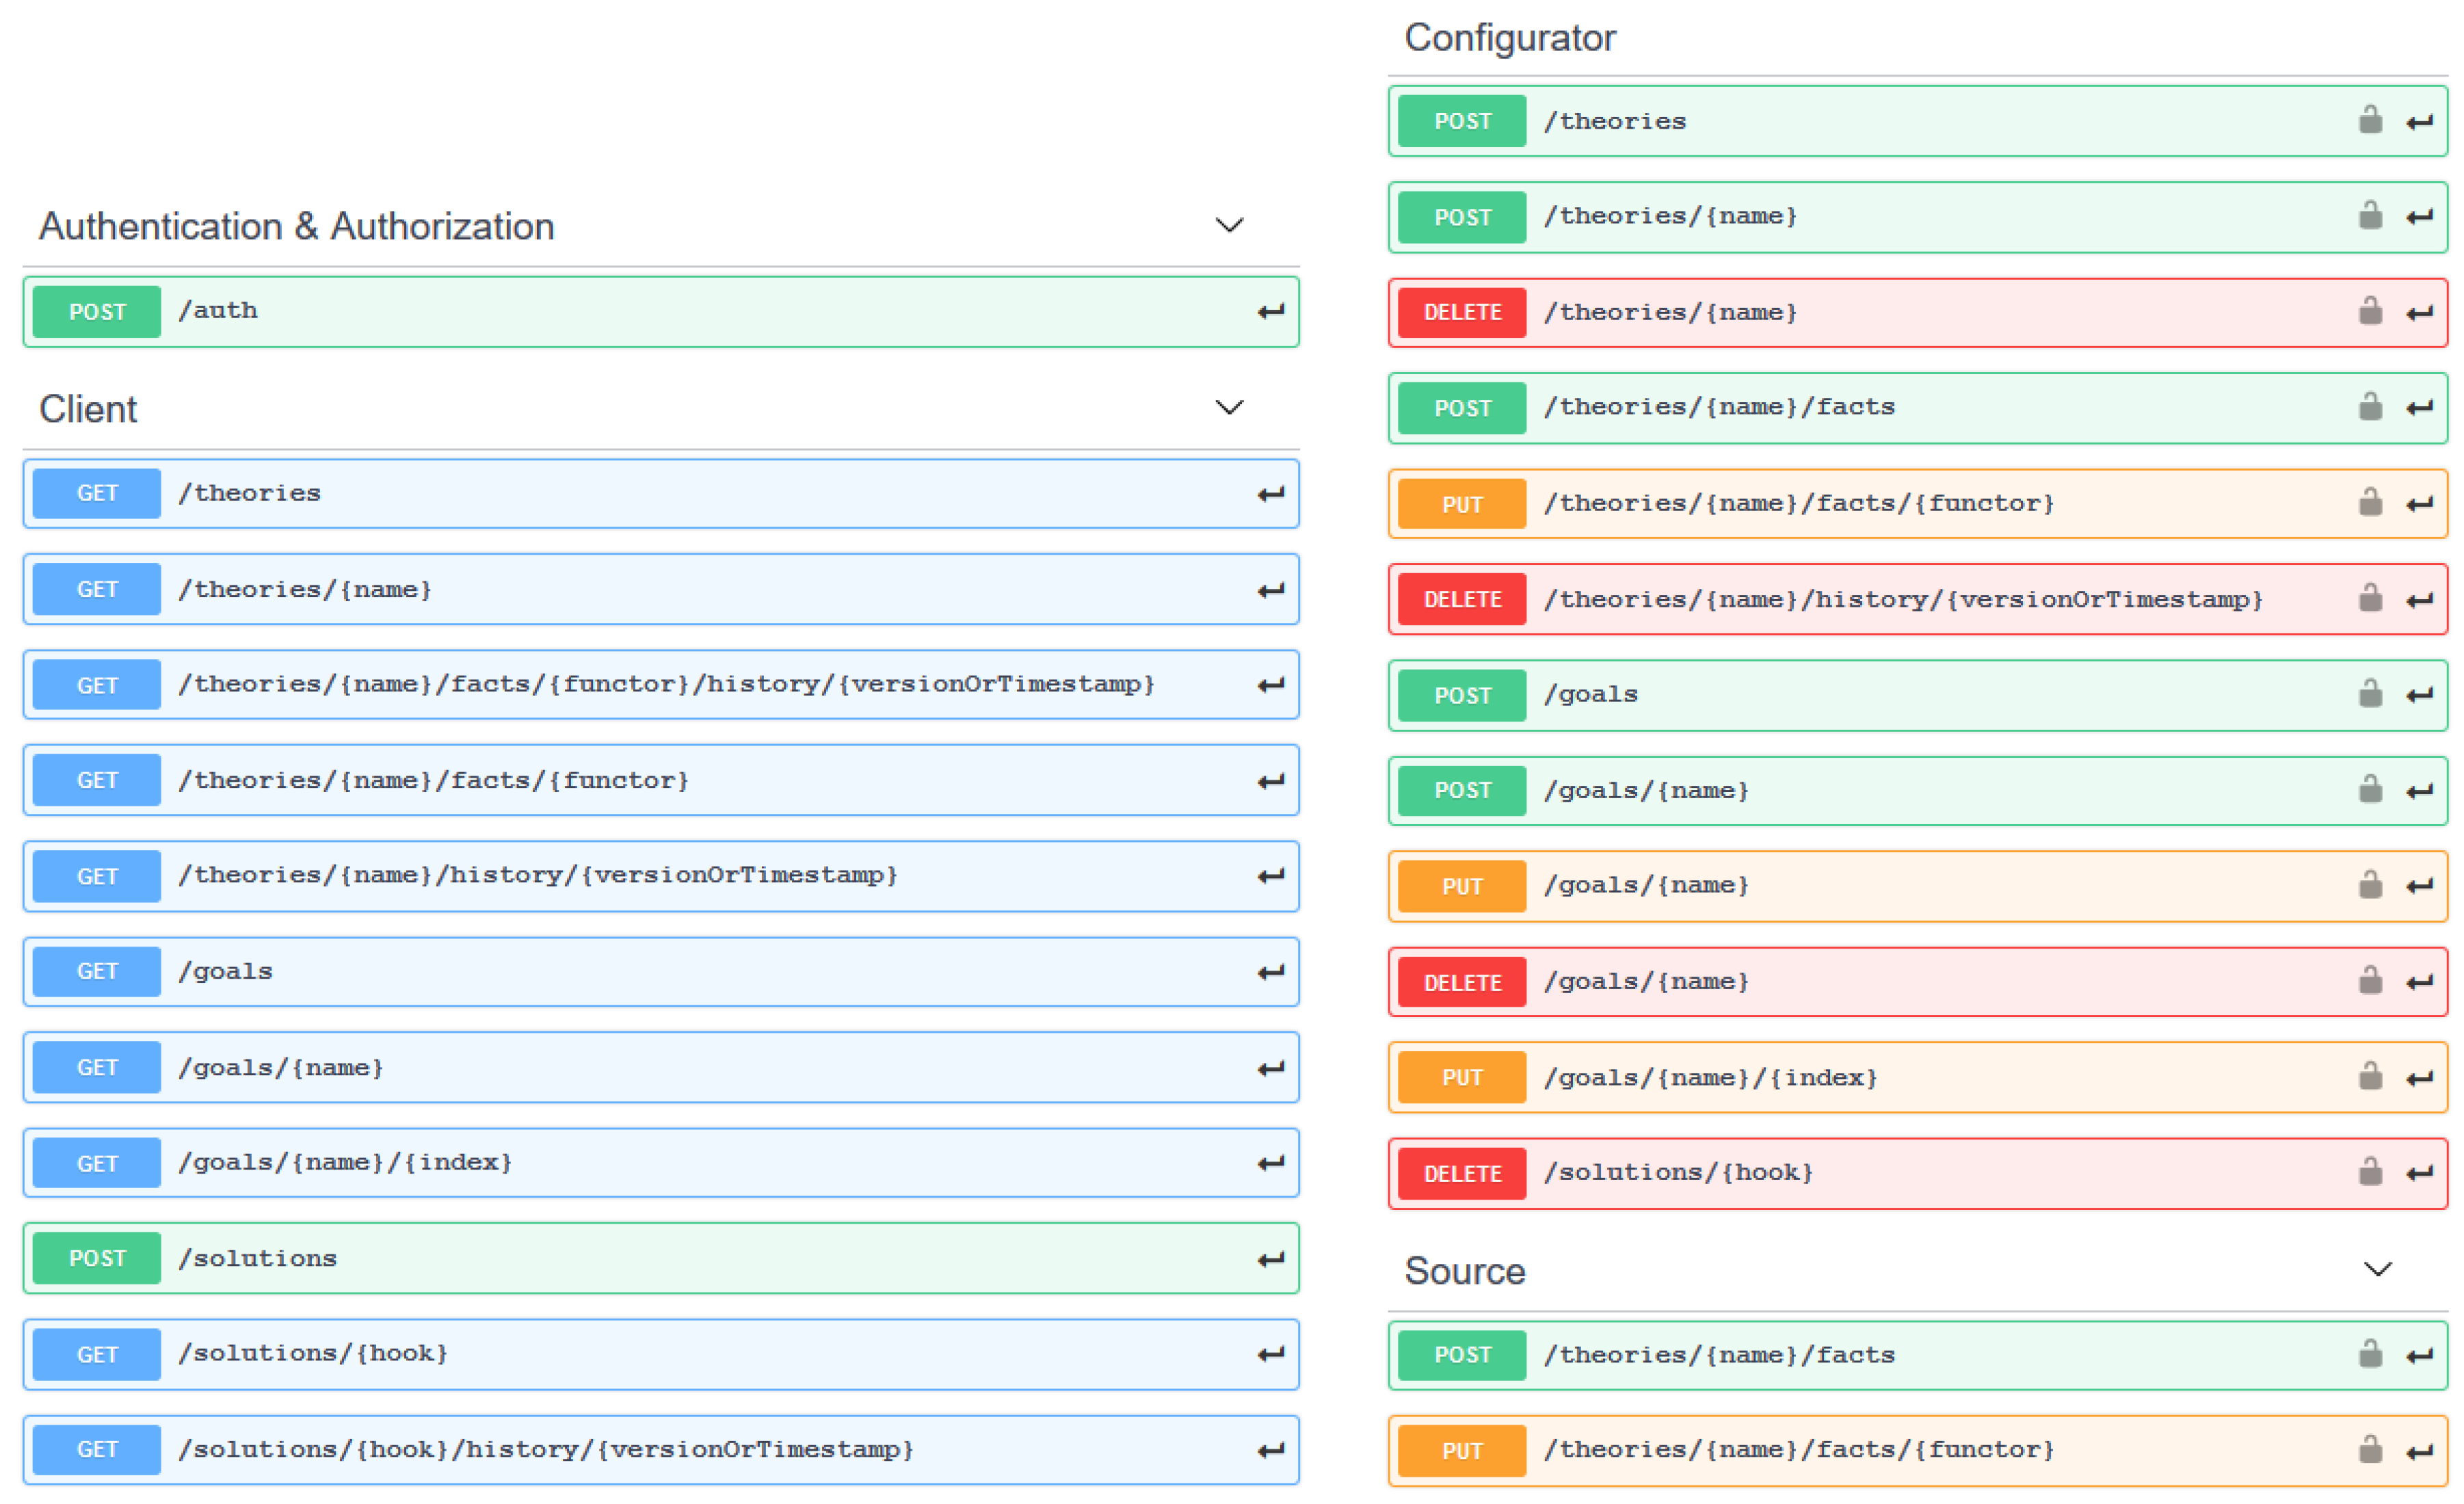Open the GET /solutions/{hook} endpoint path

[313, 1354]
